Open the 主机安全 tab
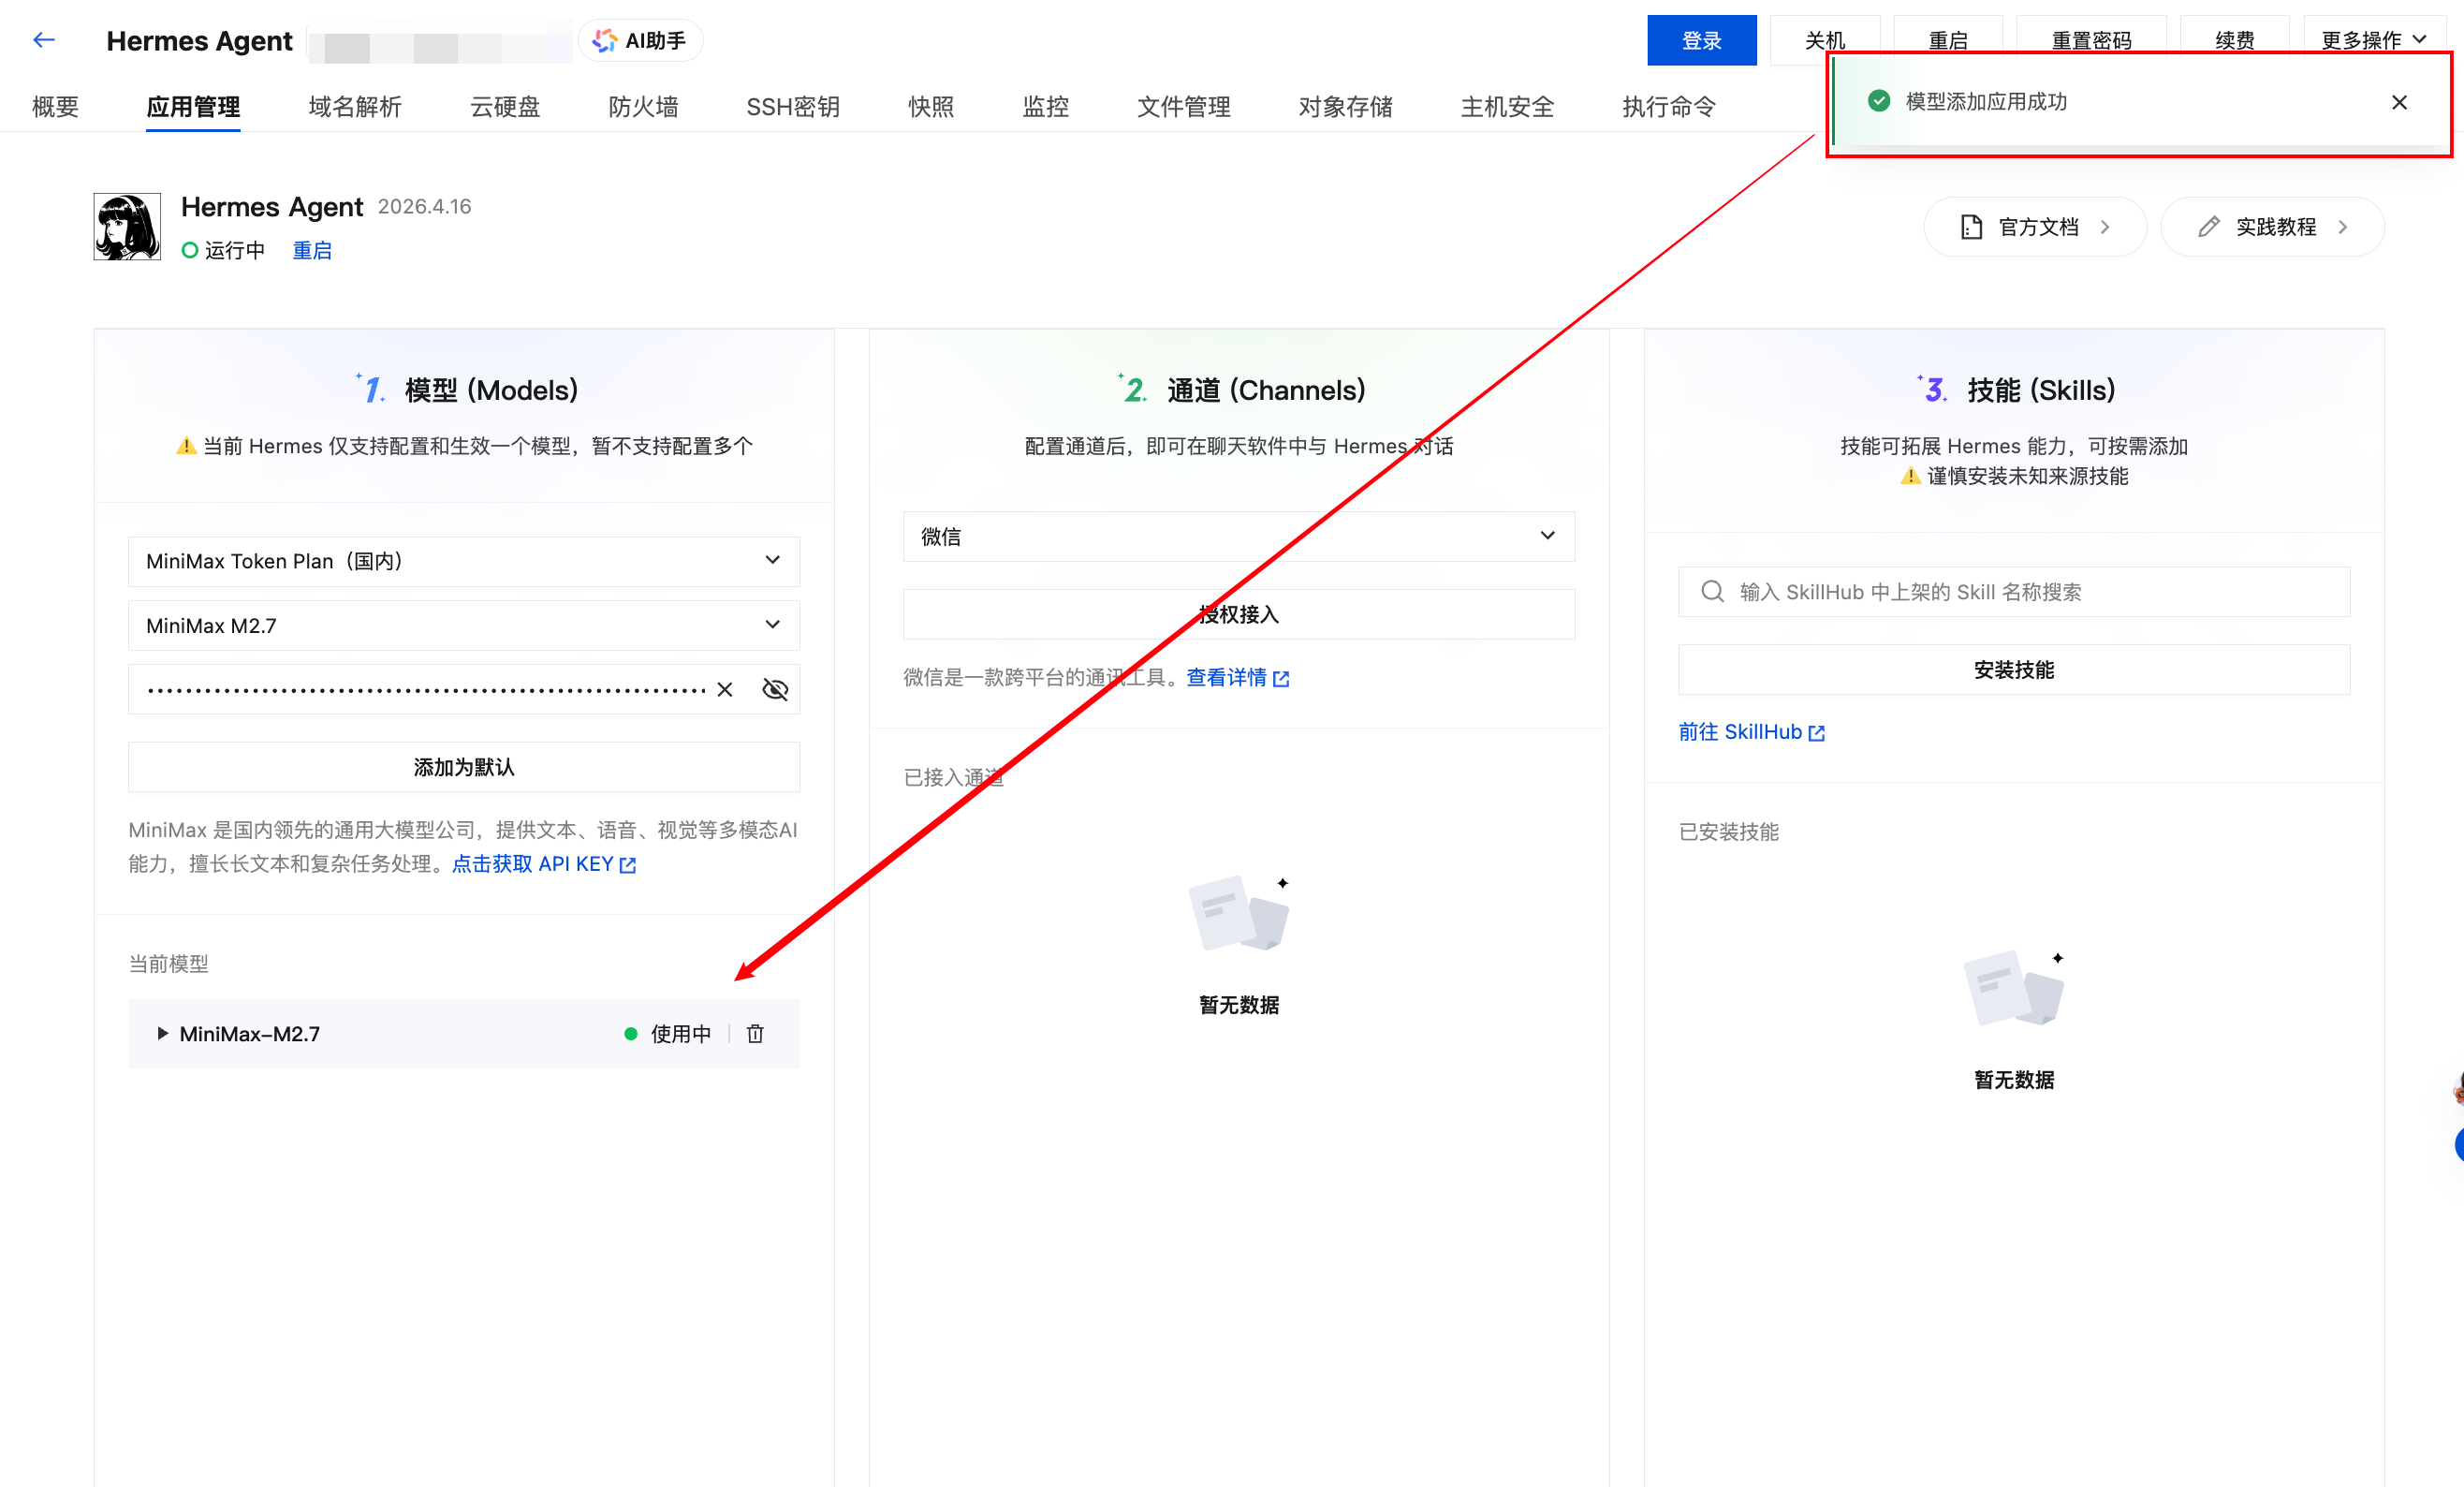The width and height of the screenshot is (2464, 1487). [1507, 107]
